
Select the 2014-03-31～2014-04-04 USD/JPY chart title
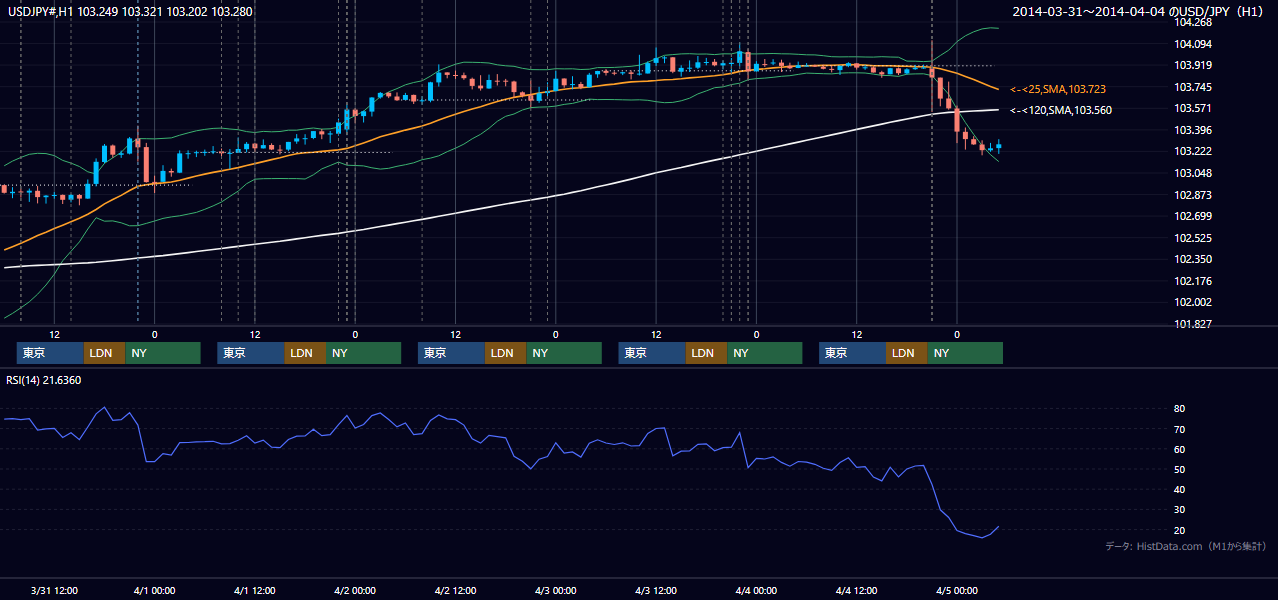[x=1138, y=11]
